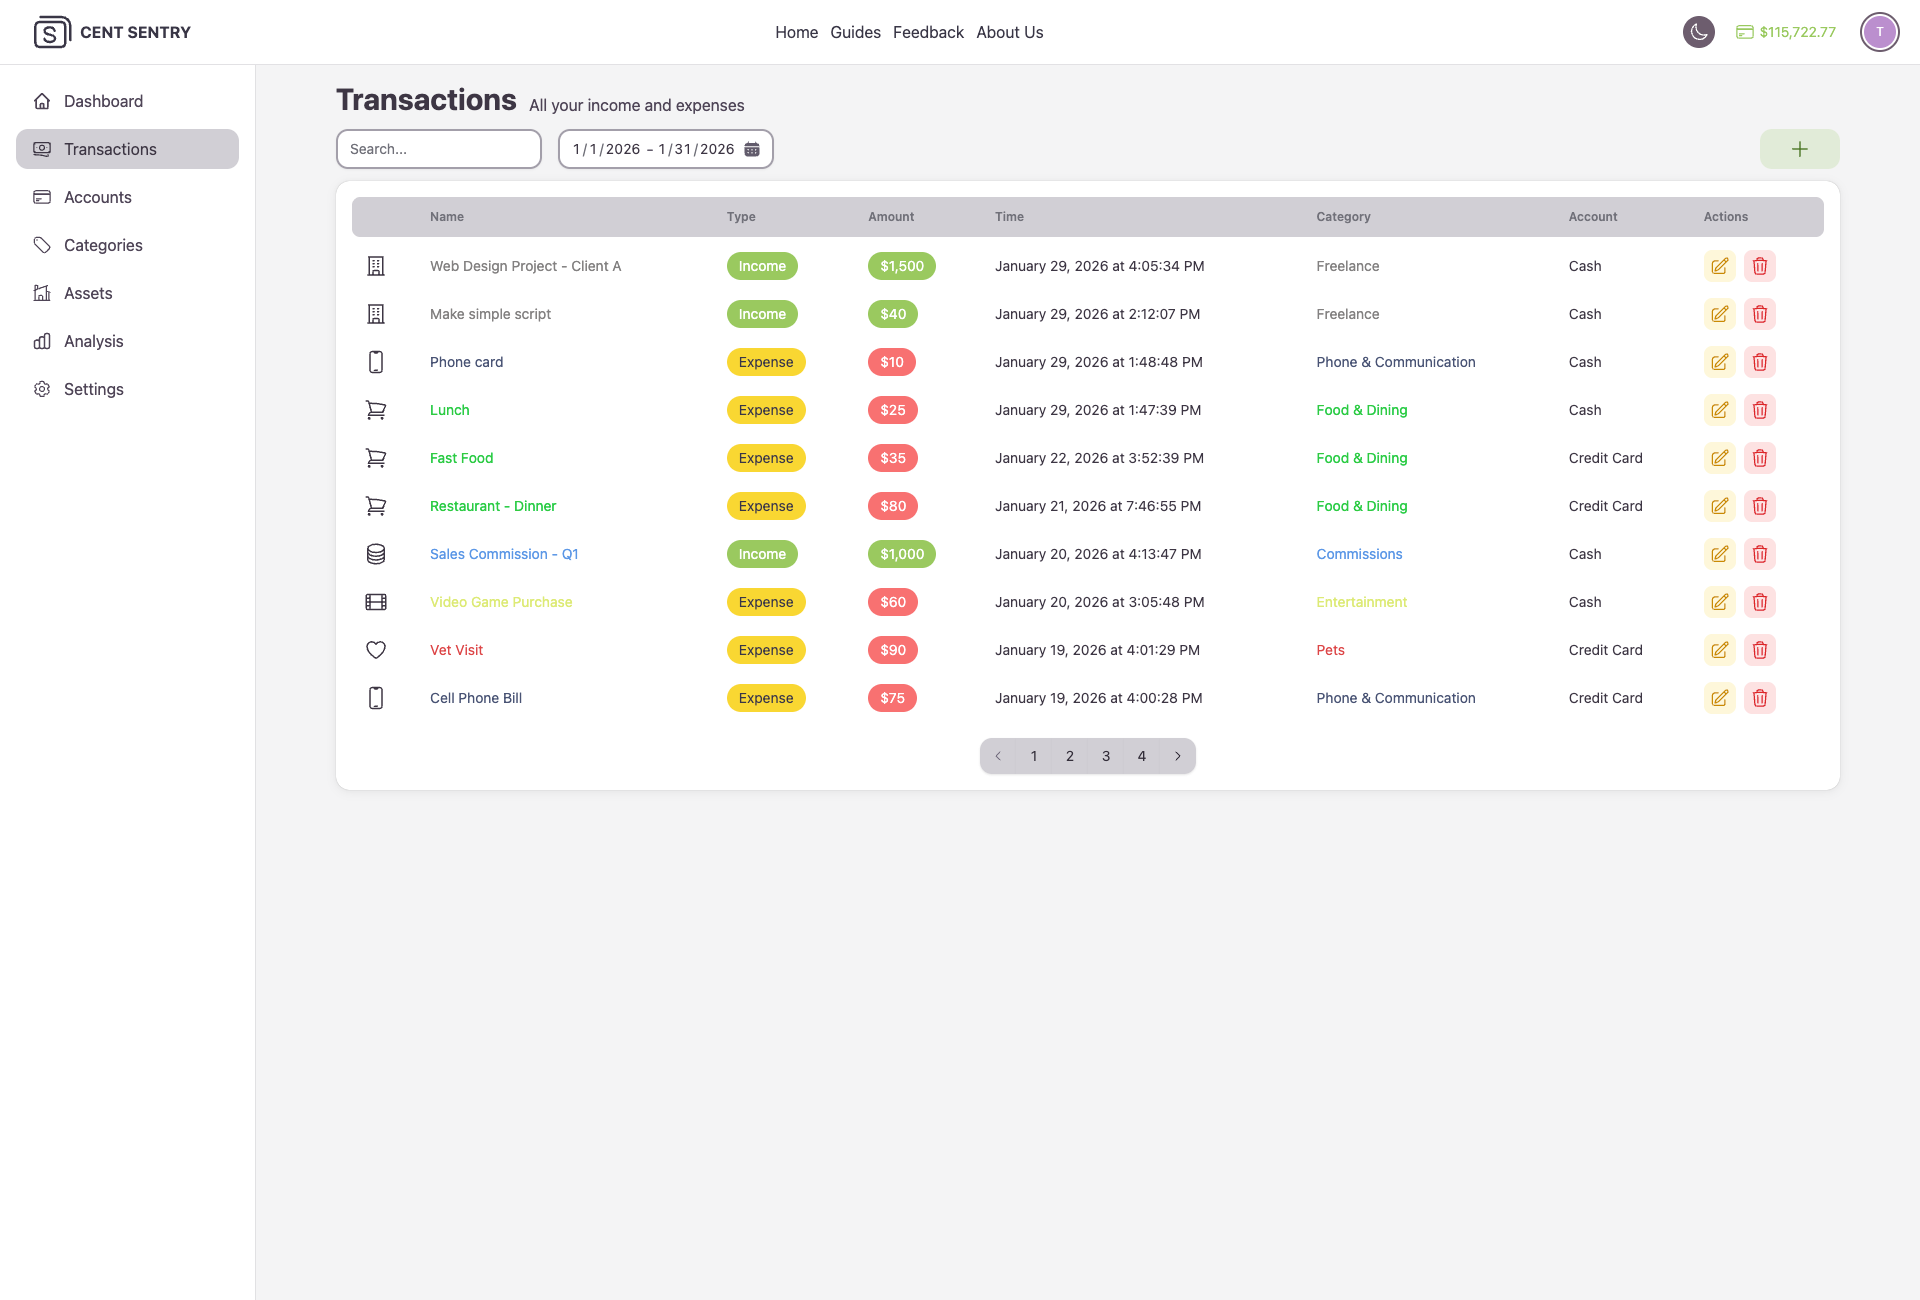Delete the Cell Phone Bill transaction
The height and width of the screenshot is (1300, 1920).
pyautogui.click(x=1759, y=698)
